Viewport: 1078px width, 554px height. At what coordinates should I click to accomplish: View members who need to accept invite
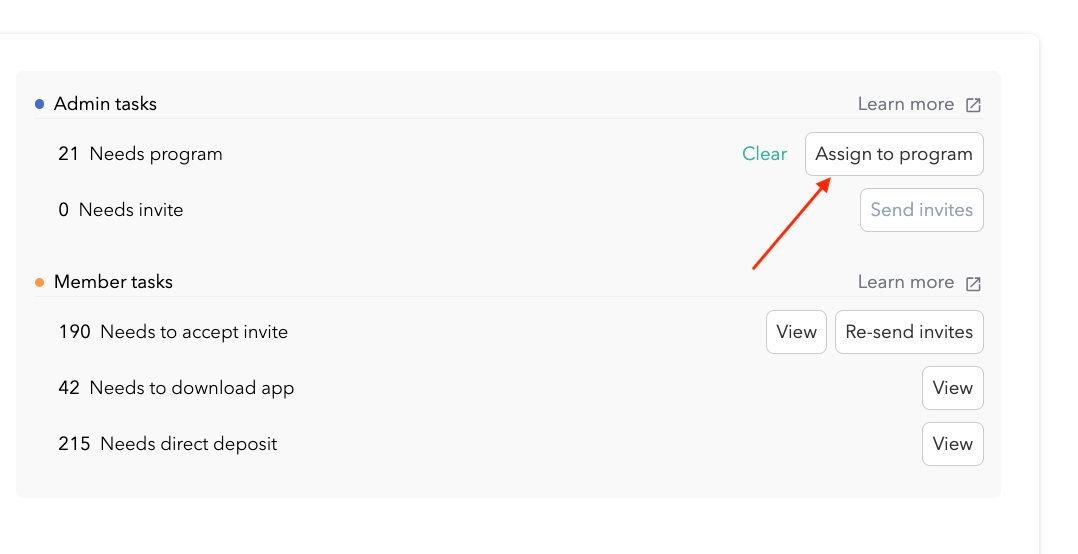click(796, 332)
